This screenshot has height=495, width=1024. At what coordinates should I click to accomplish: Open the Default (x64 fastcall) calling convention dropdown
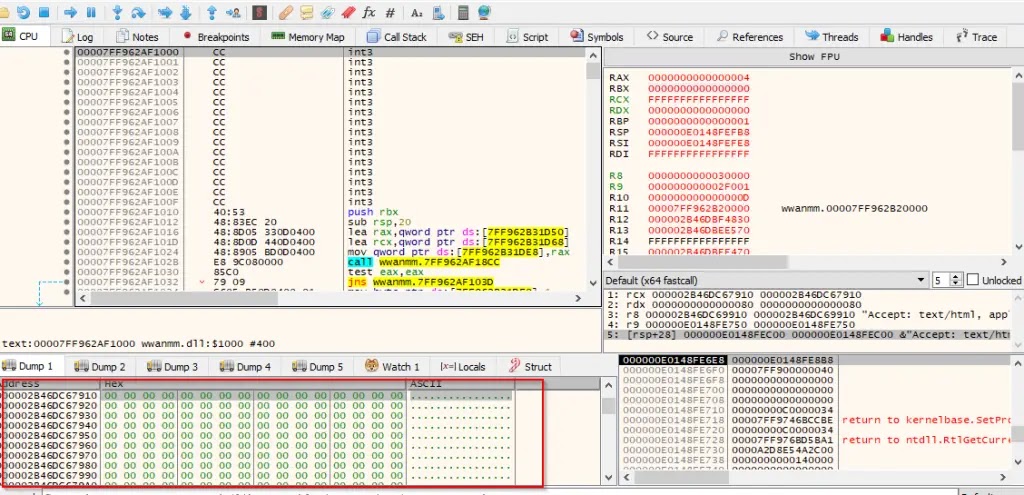pos(767,280)
